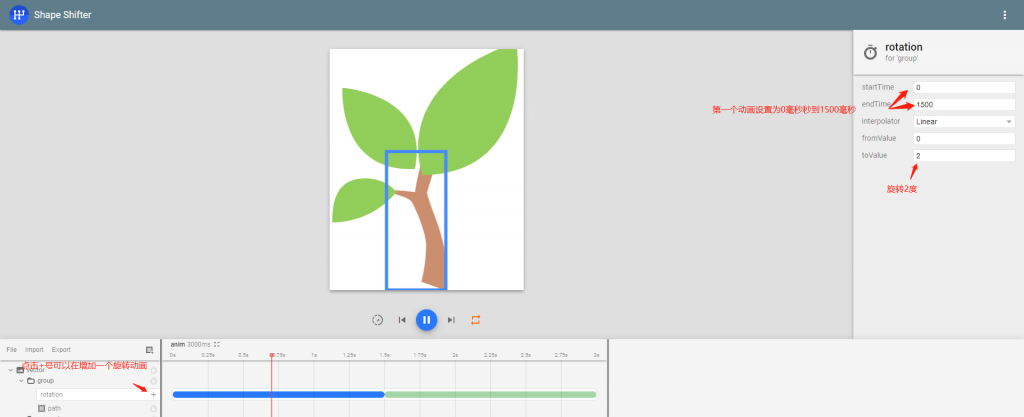
Task: Toggle the repeat loop button
Action: (476, 320)
